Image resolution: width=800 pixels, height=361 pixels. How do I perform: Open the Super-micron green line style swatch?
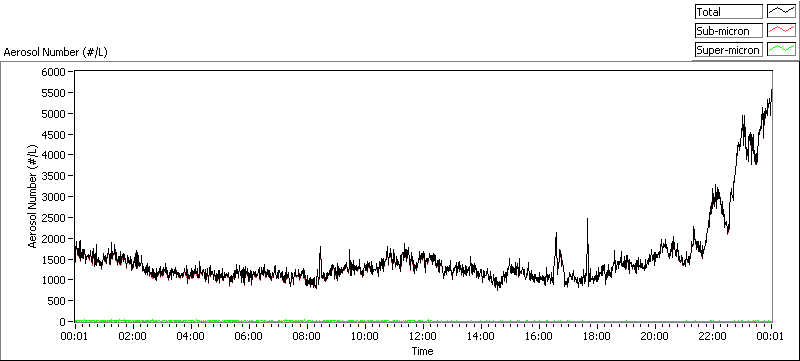tap(782, 49)
